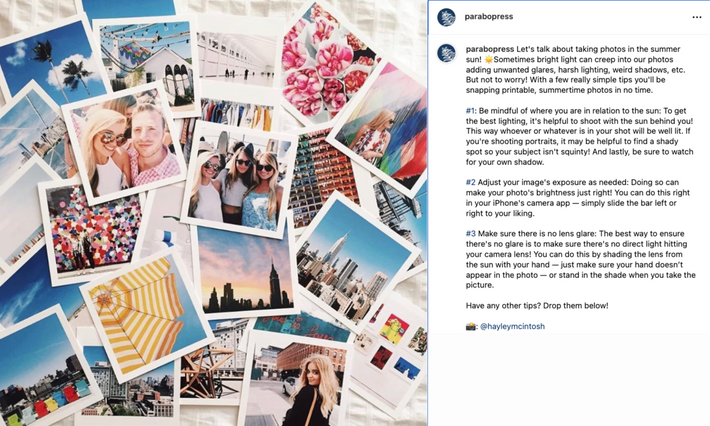Click the parabopress avatar beside the caption
This screenshot has width=710, height=426.
tap(446, 53)
